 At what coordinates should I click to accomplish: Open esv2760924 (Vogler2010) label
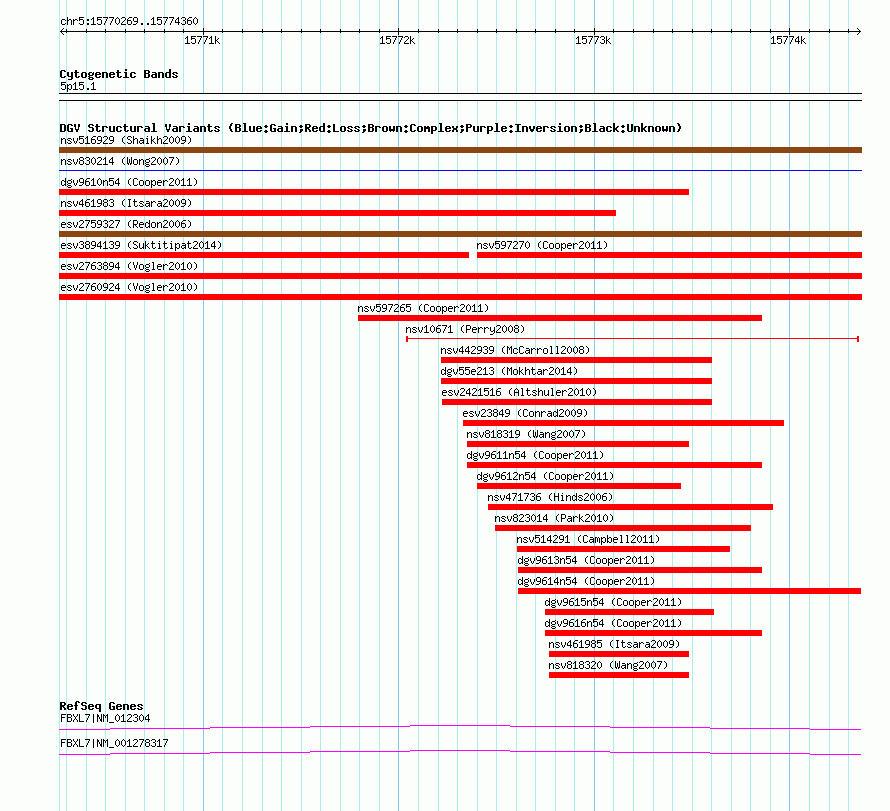[x=129, y=287]
